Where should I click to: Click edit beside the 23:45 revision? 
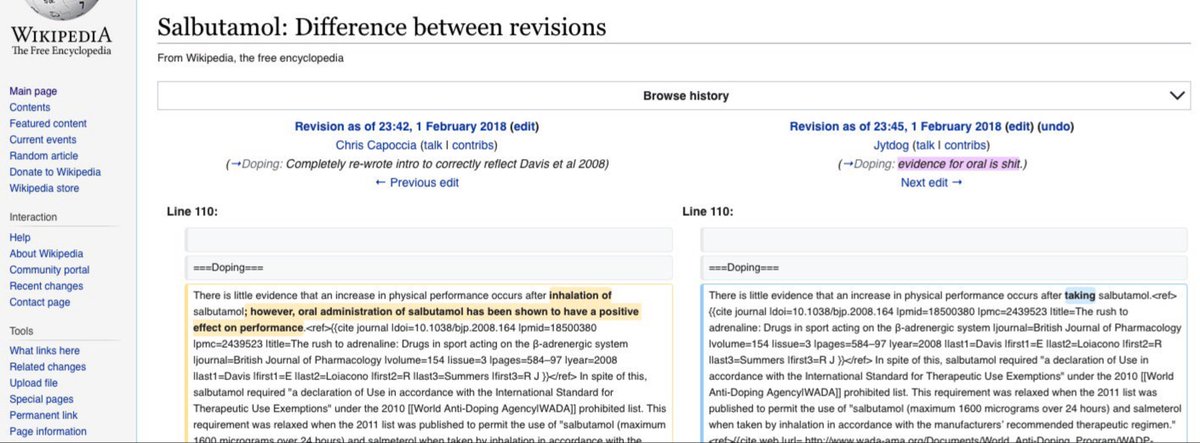[x=1019, y=127]
